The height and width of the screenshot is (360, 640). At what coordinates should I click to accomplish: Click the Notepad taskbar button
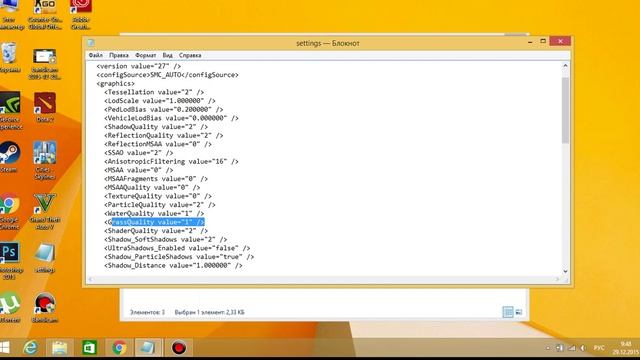coord(149,348)
